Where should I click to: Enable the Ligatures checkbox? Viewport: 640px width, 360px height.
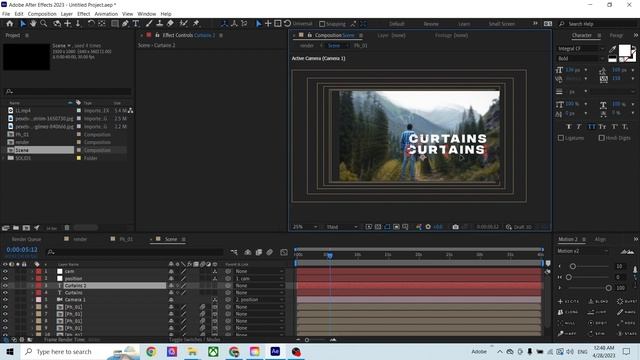click(561, 138)
